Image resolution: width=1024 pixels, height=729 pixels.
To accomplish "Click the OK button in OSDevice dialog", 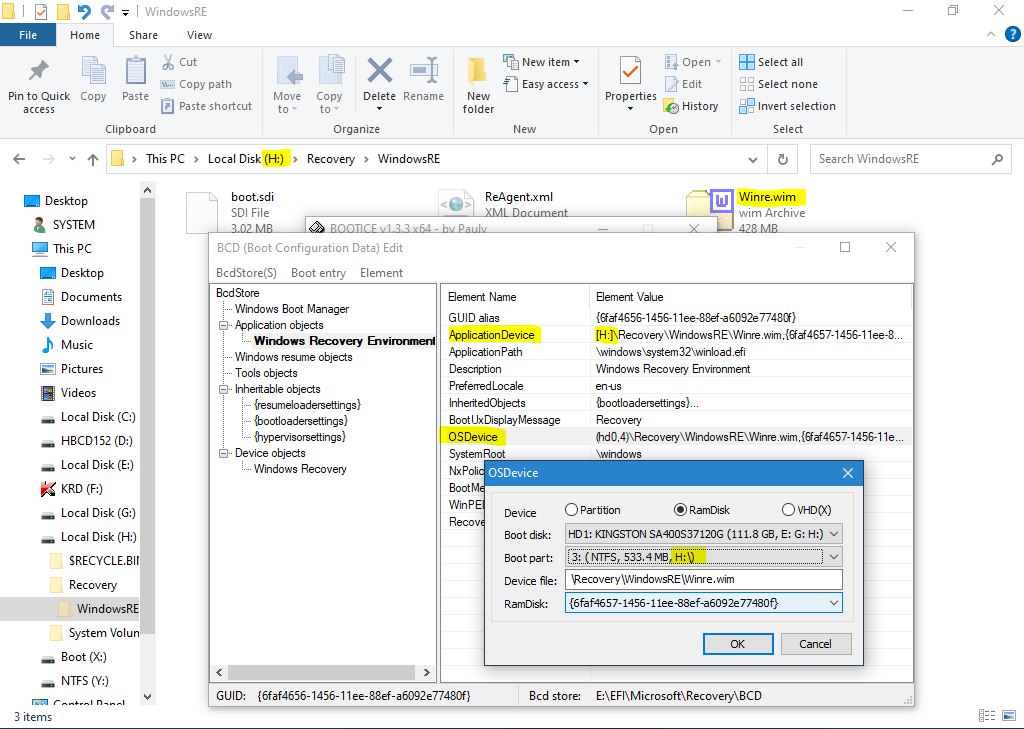I will (x=737, y=644).
